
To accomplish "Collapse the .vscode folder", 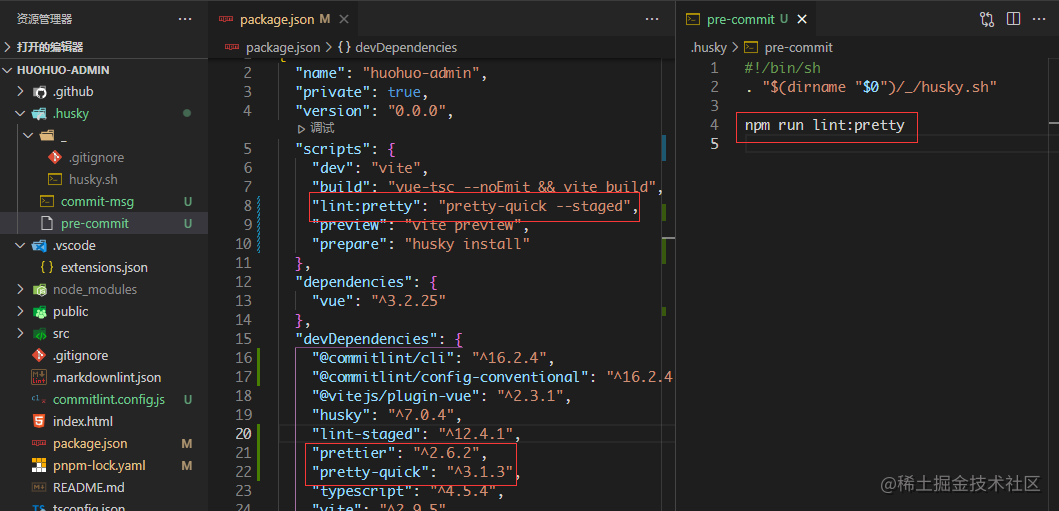I will pyautogui.click(x=21, y=245).
